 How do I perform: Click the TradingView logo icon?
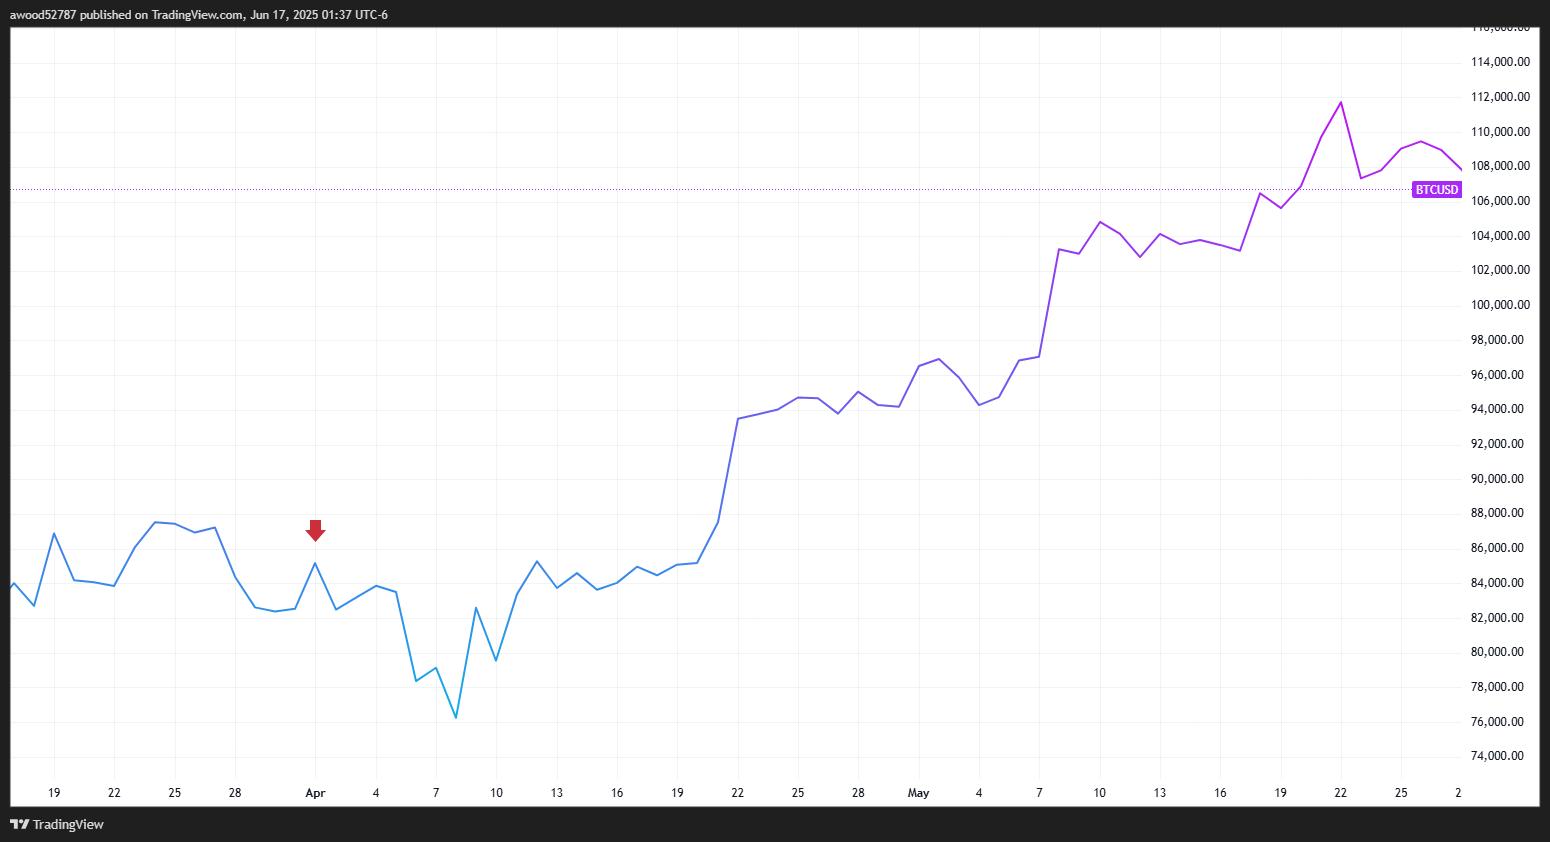coord(19,824)
